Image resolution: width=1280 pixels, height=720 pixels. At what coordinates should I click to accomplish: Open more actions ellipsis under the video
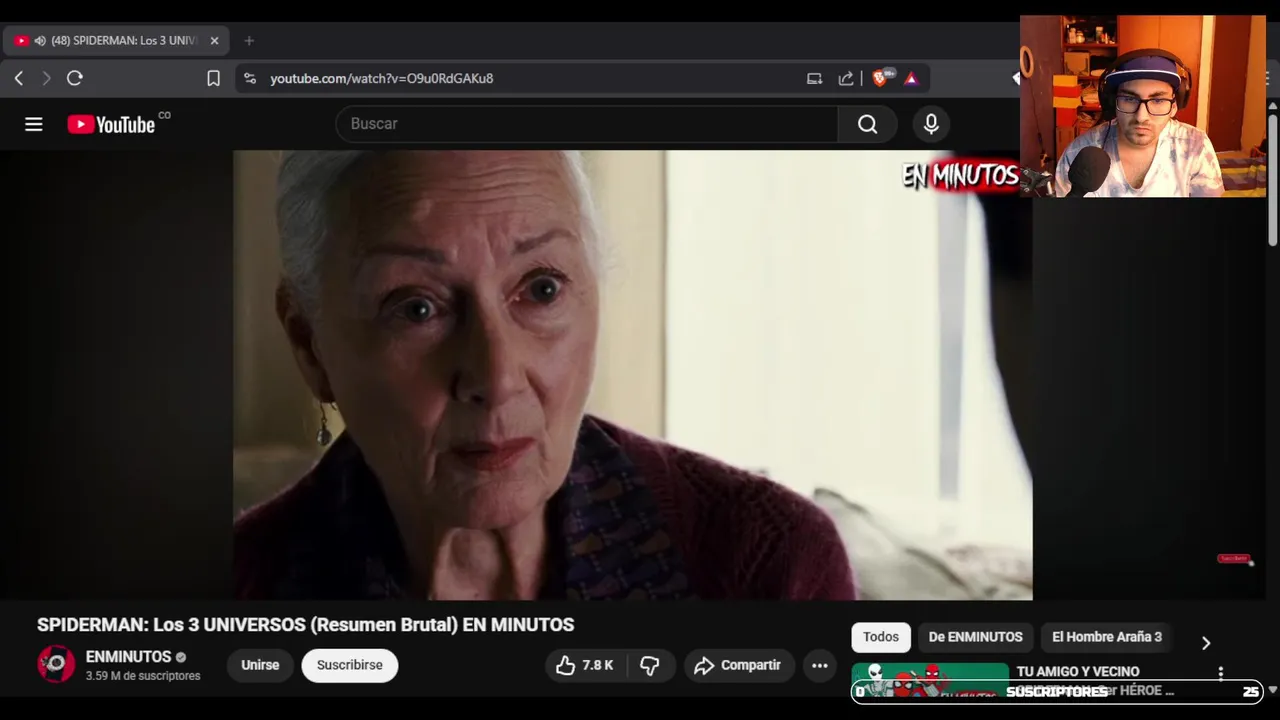(820, 665)
